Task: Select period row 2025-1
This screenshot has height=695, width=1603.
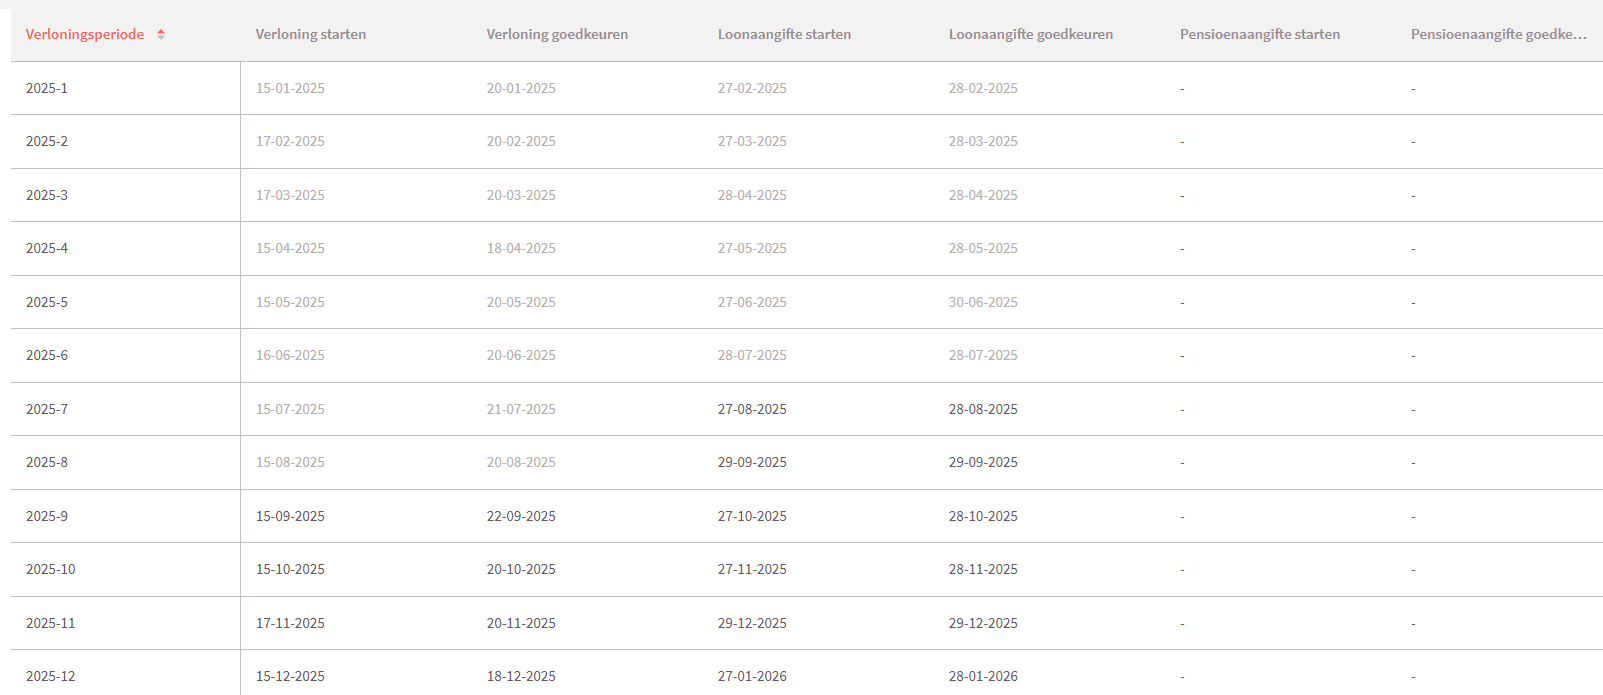Action: 47,88
